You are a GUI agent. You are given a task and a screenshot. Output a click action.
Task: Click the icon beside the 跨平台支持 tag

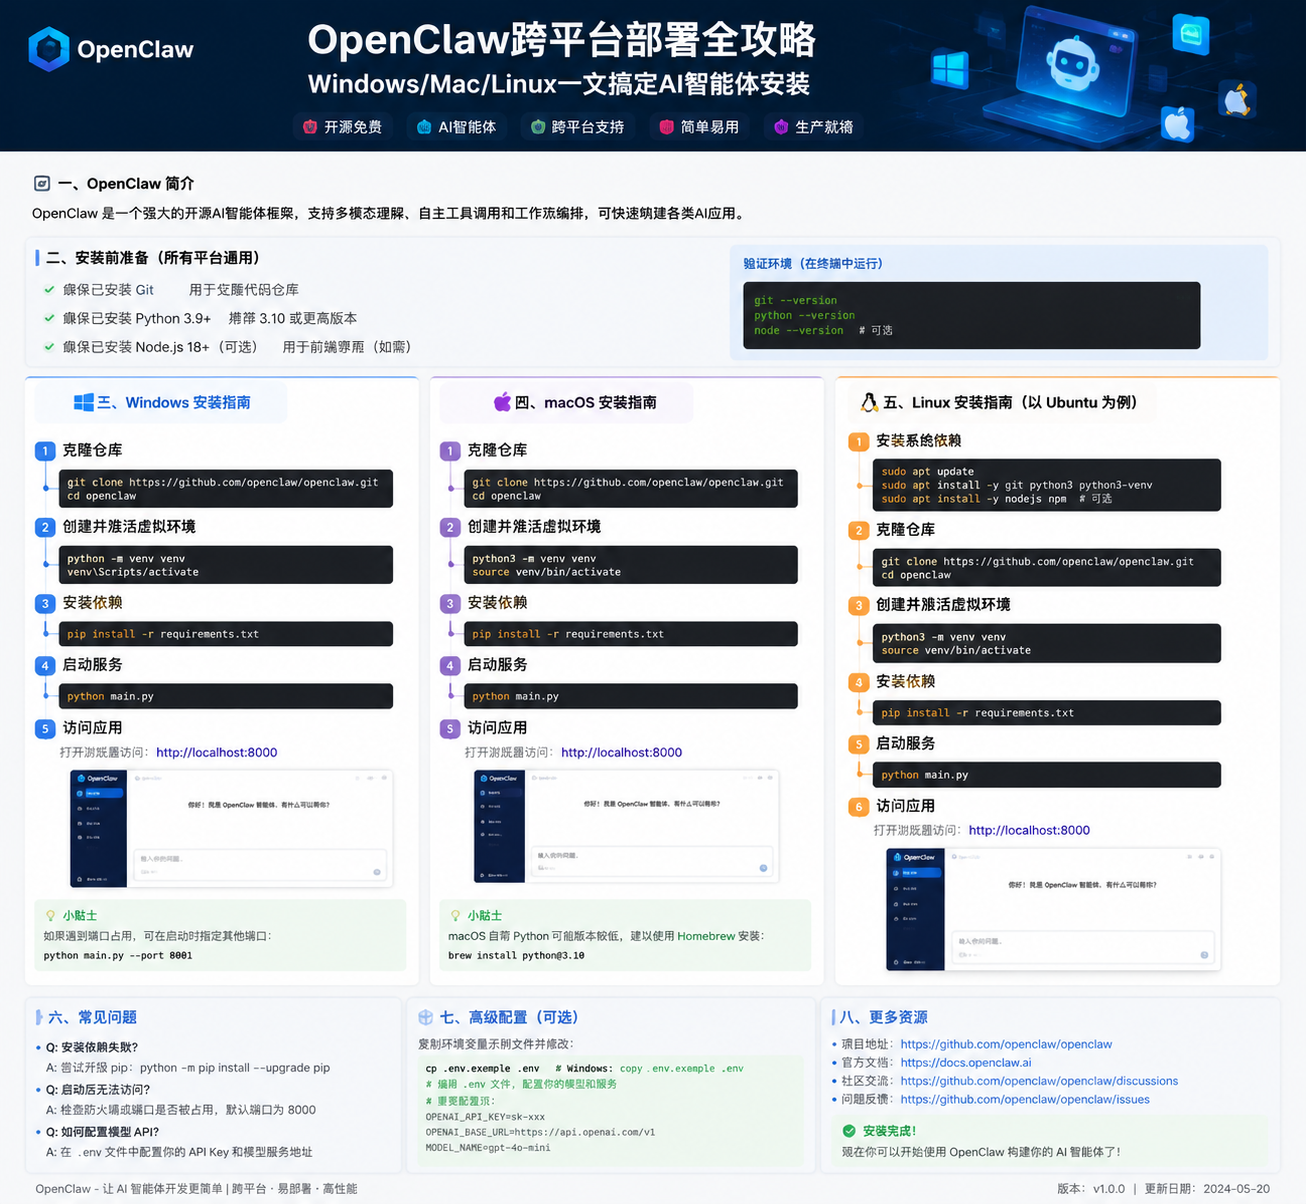538,127
